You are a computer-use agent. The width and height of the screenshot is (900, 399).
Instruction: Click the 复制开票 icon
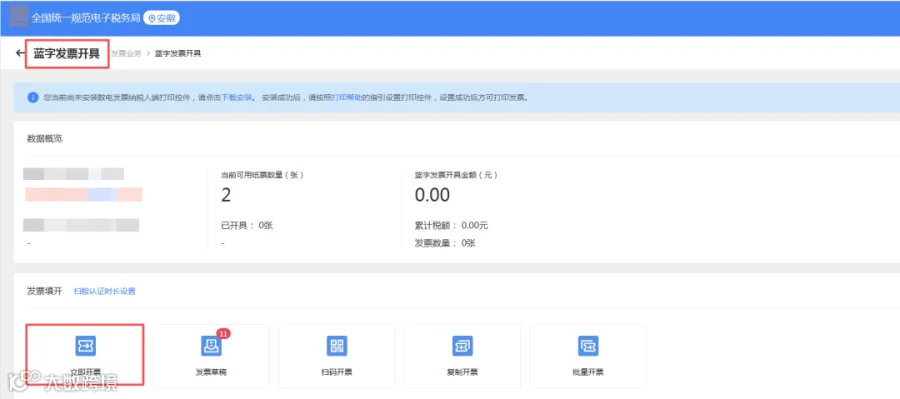click(462, 346)
